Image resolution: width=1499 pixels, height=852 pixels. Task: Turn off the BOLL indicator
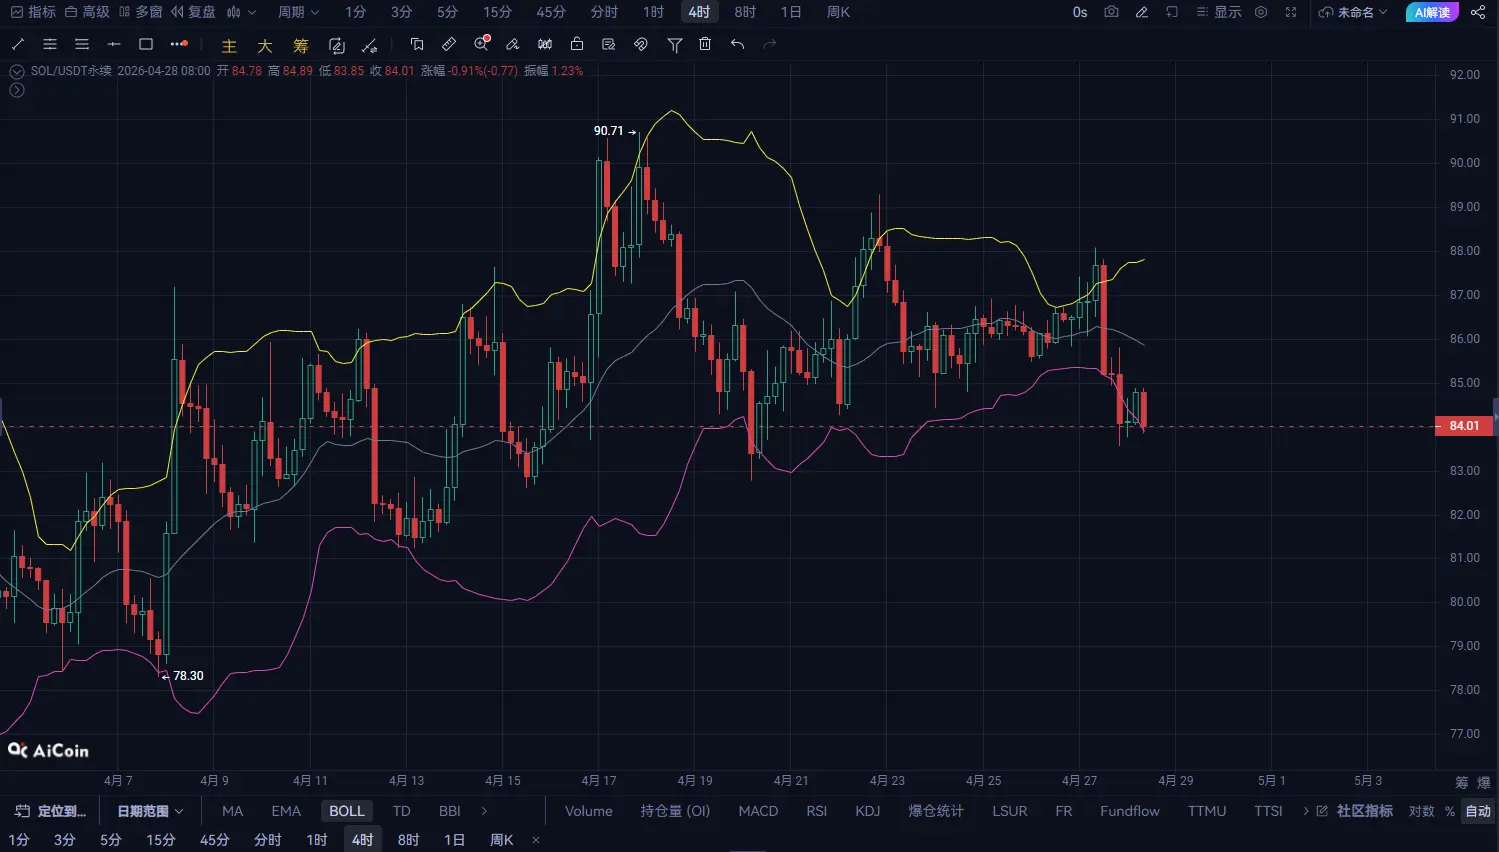(x=347, y=811)
